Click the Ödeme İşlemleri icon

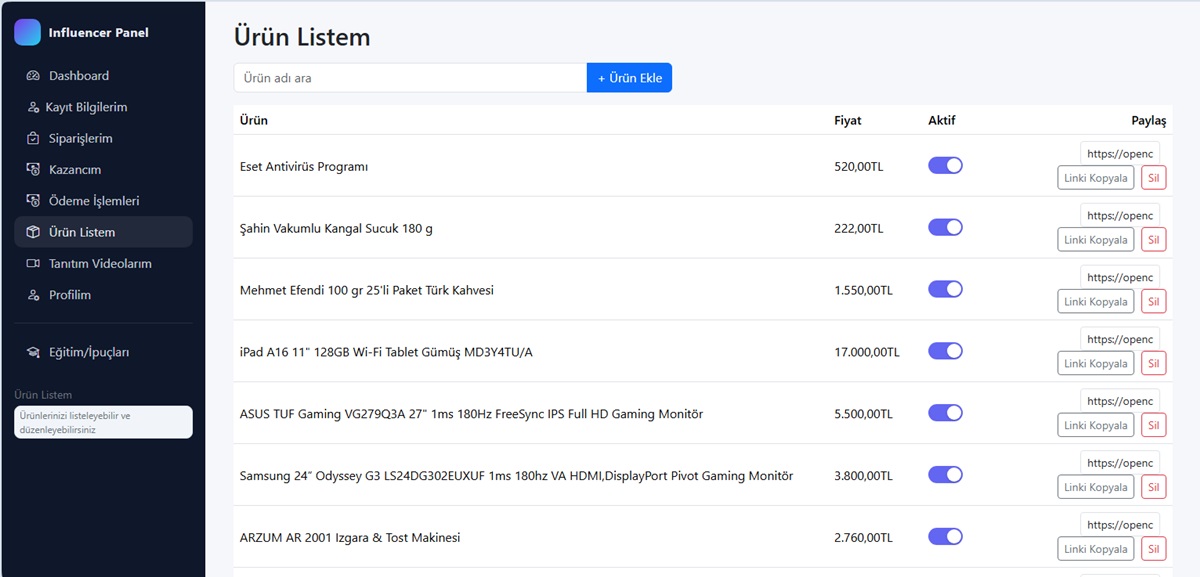pos(33,201)
